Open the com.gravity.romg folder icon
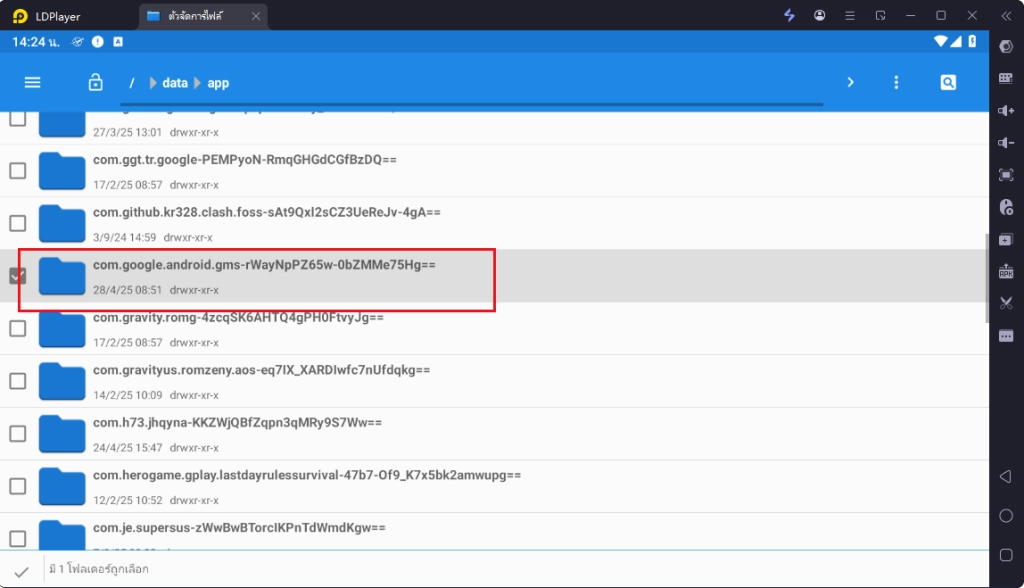Screen dimensions: 1024x588 tap(62, 329)
